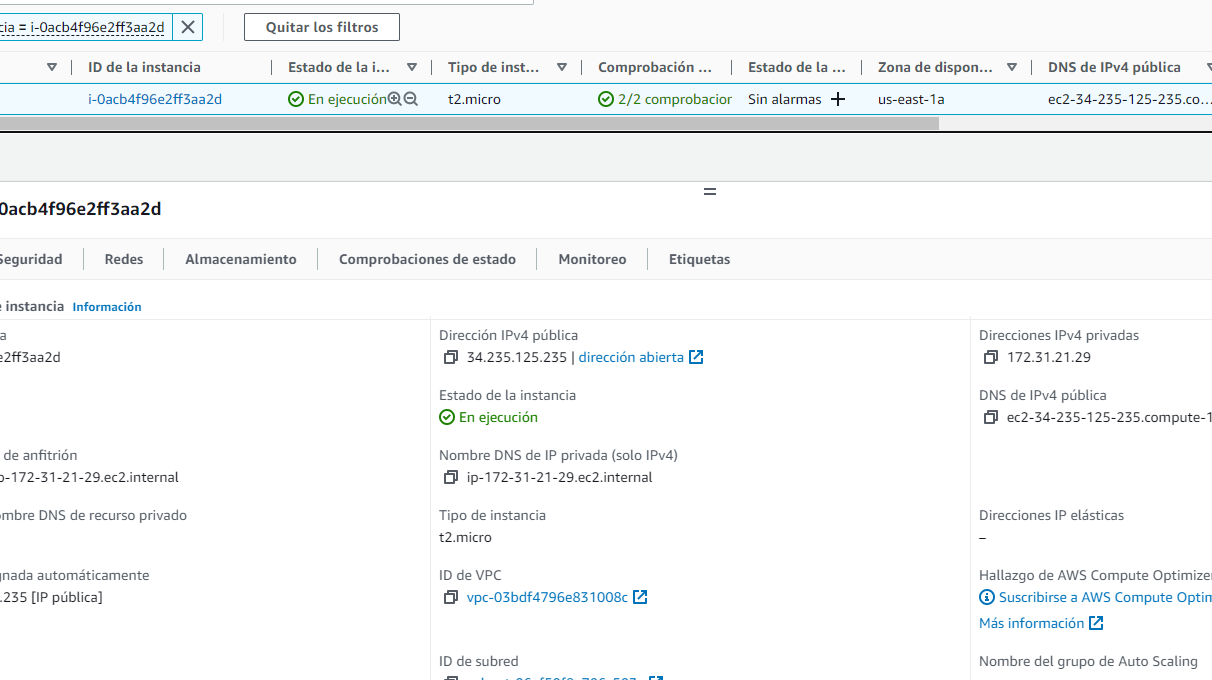This screenshot has width=1212, height=680.
Task: Open the Zona de disponibilidad filter dropdown
Action: 1012,67
